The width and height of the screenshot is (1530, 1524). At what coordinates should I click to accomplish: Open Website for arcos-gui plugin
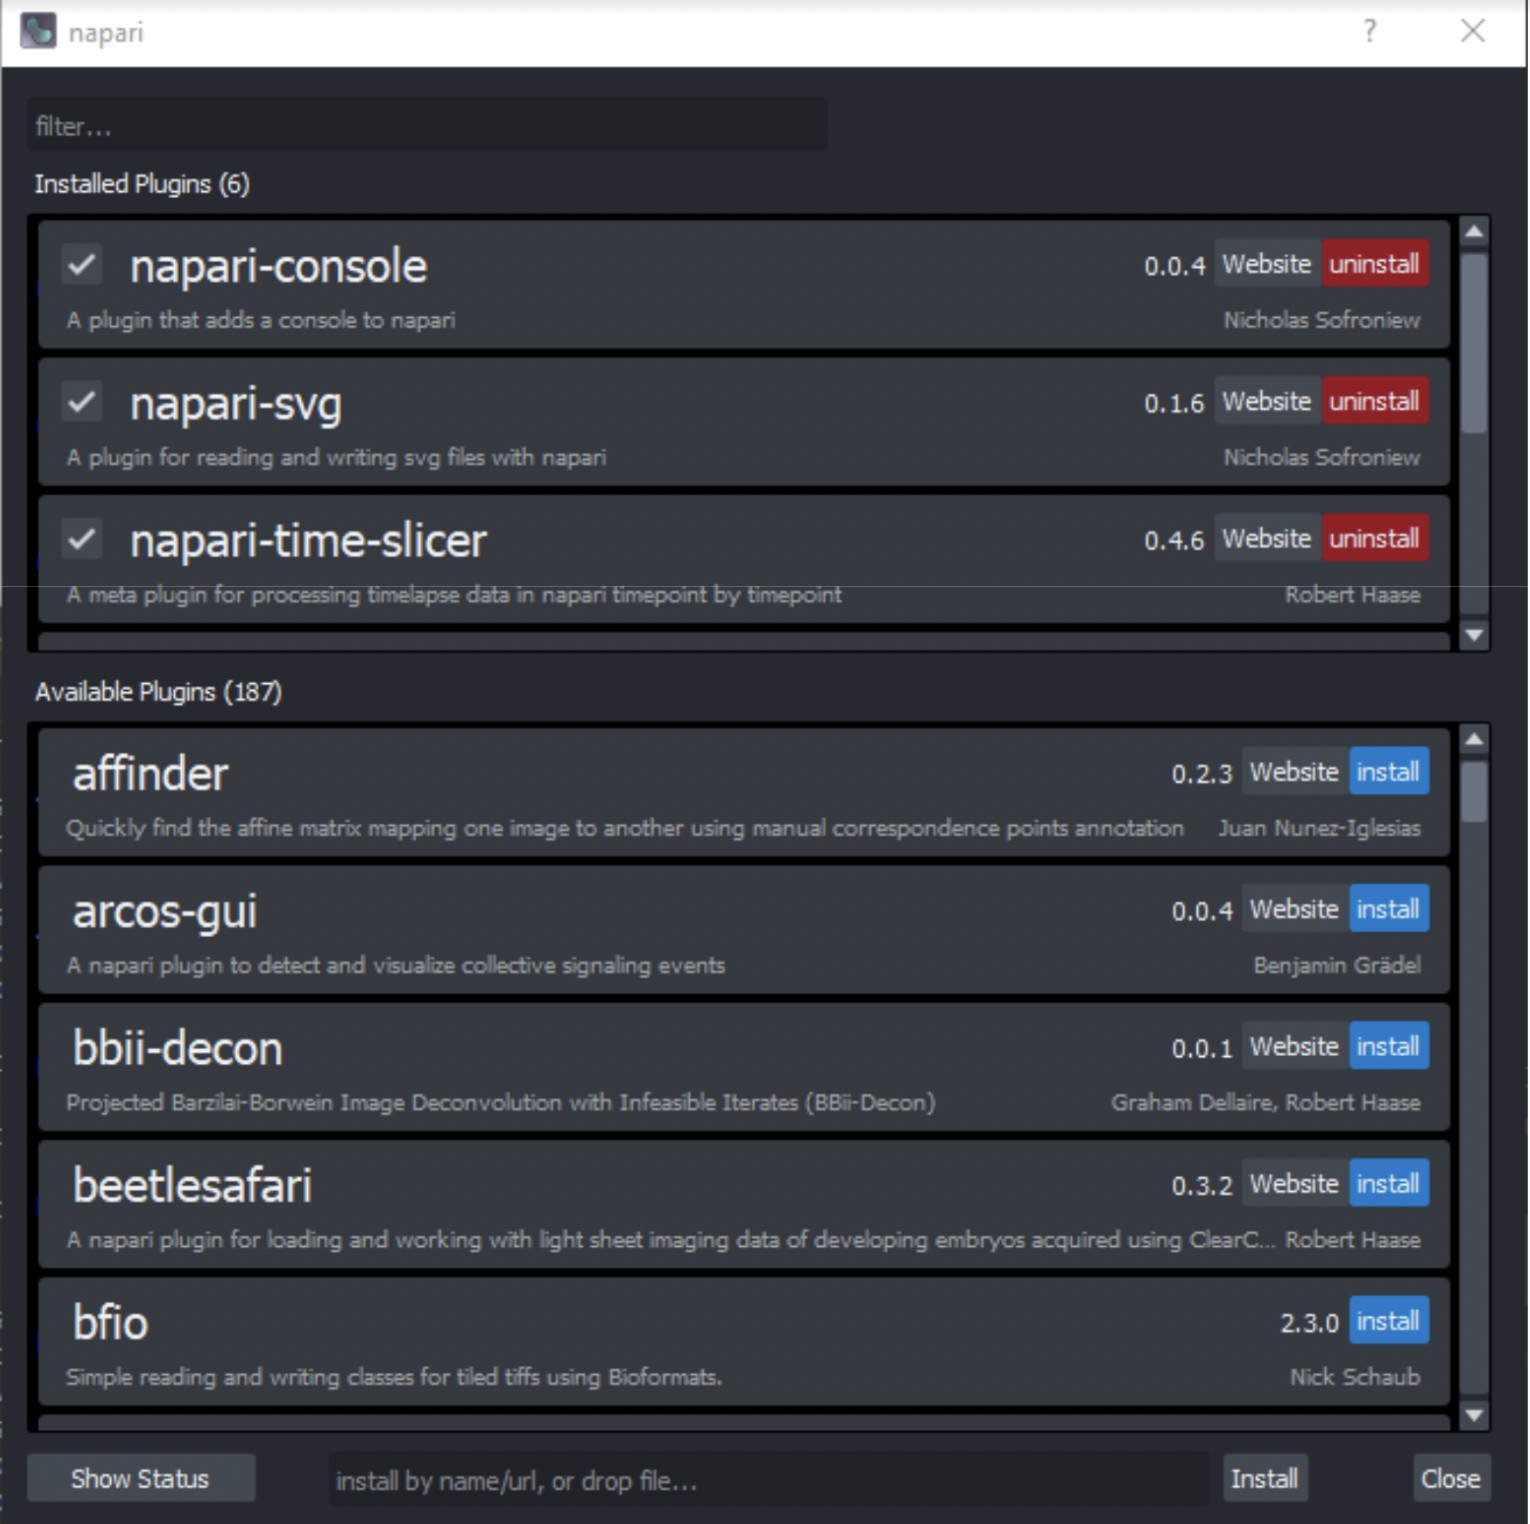click(1295, 909)
